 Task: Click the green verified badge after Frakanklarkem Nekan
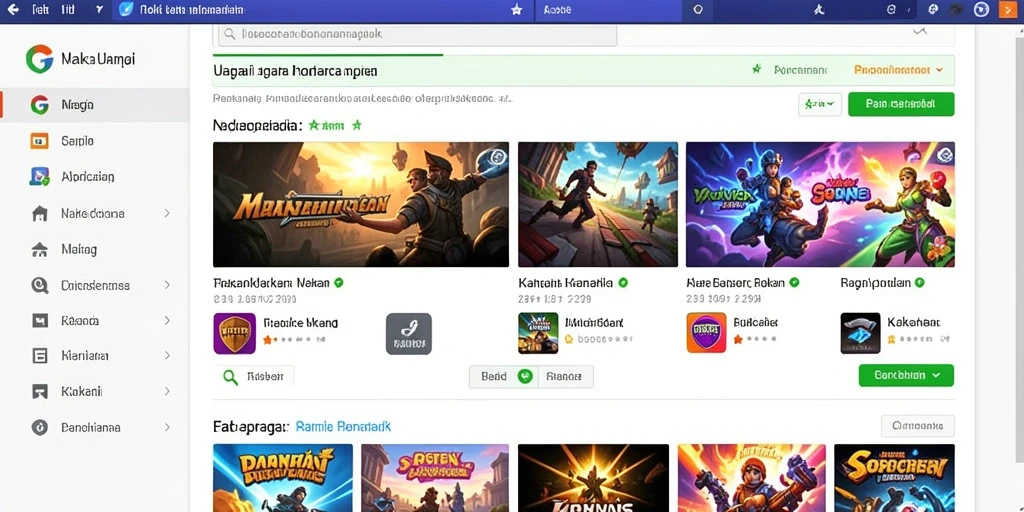coord(338,283)
